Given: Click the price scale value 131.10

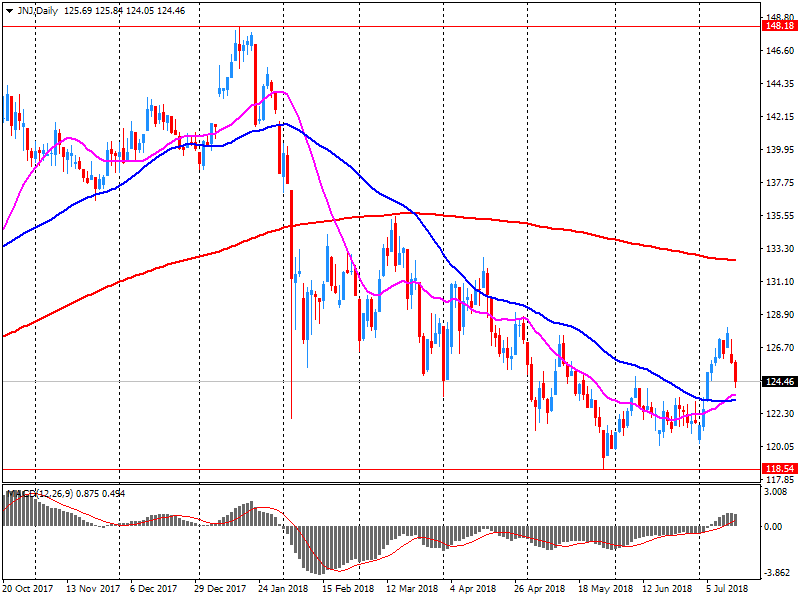Looking at the screenshot, I should point(781,282).
